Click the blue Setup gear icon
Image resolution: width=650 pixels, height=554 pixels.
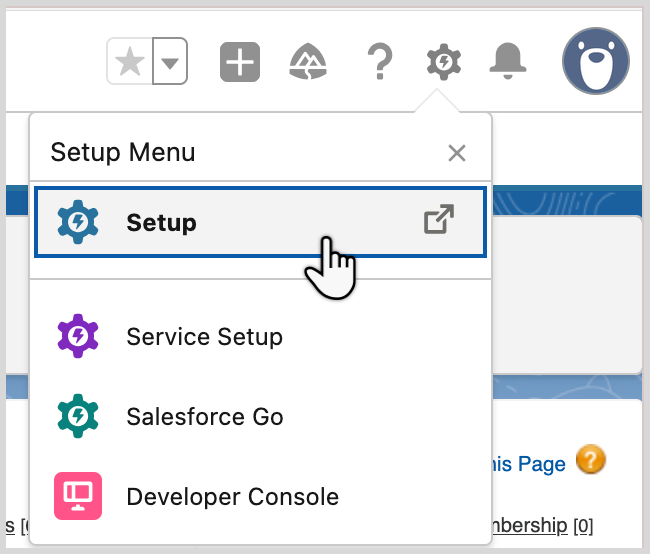pos(78,222)
